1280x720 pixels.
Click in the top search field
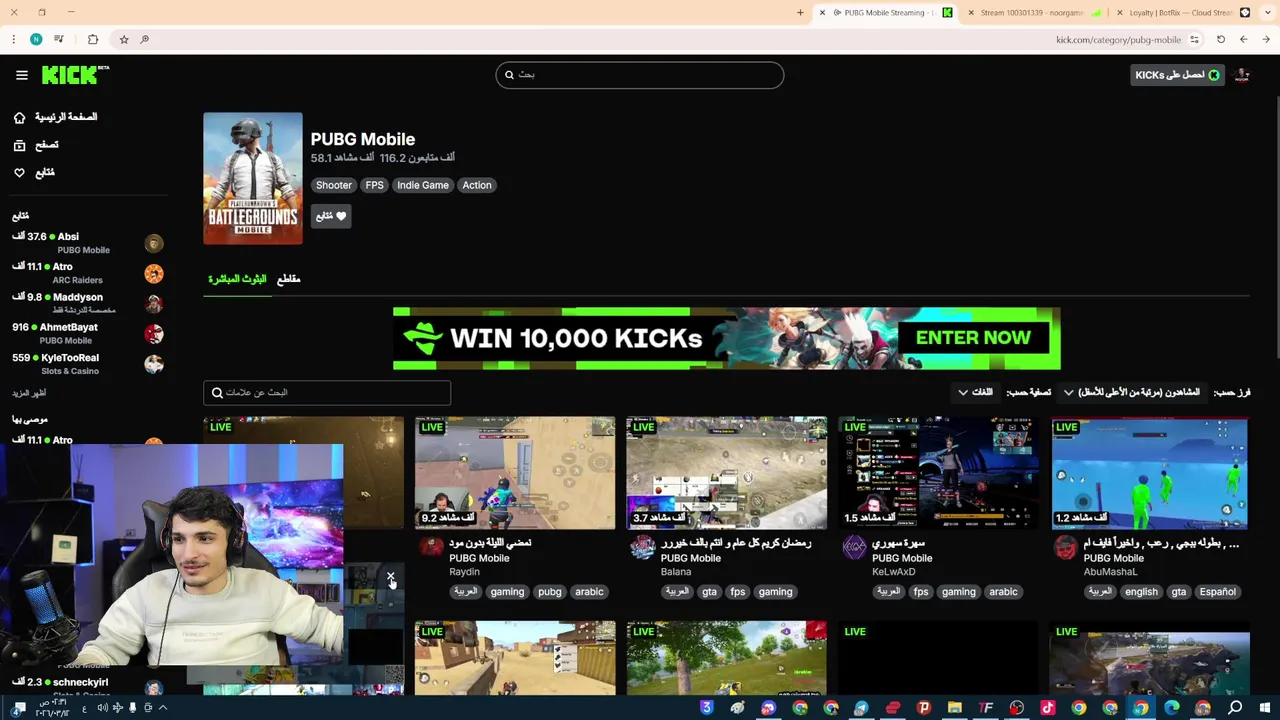click(640, 75)
